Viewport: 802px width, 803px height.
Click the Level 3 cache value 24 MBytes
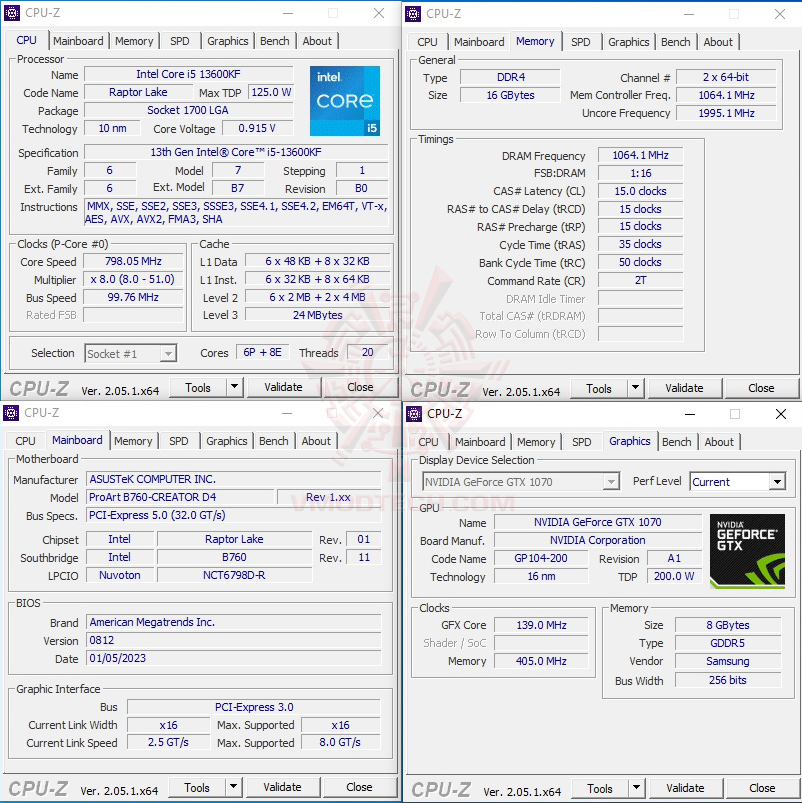pos(317,314)
